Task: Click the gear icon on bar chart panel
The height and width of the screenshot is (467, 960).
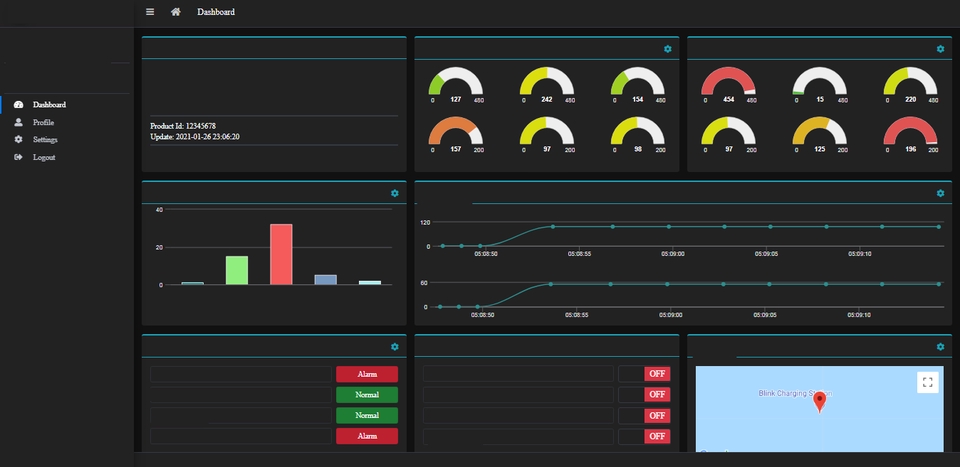Action: (395, 193)
